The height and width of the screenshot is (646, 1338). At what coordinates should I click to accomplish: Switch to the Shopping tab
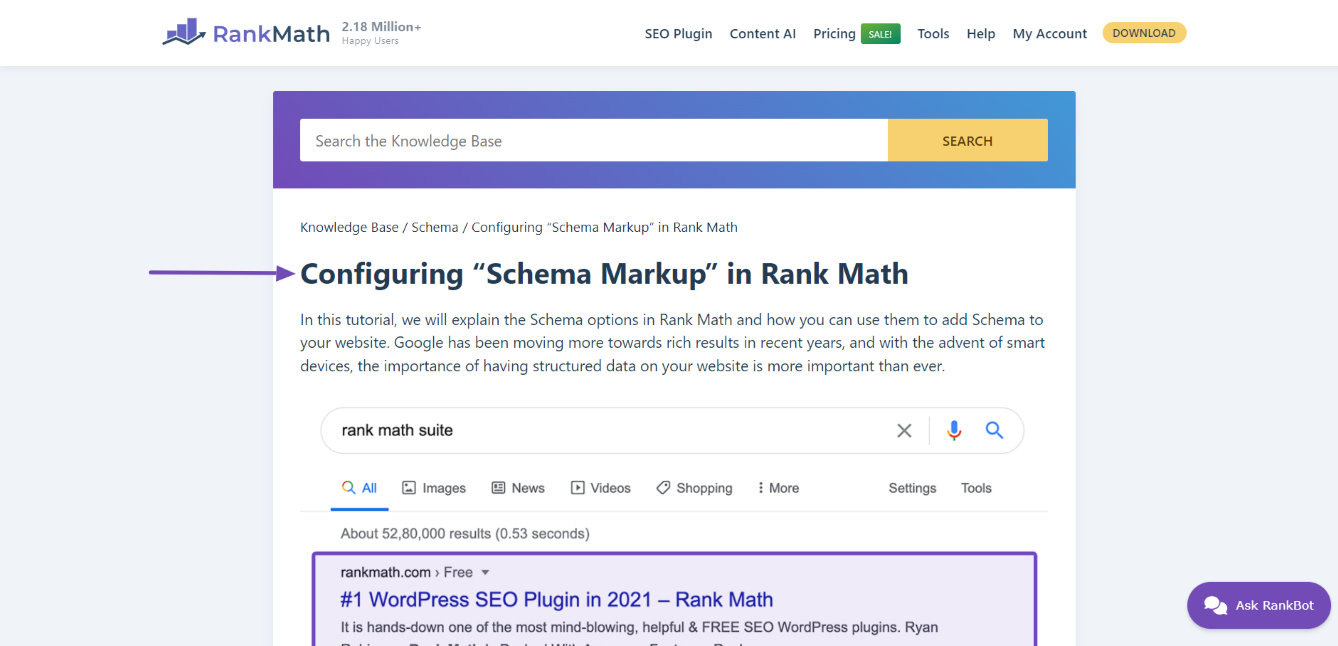[x=694, y=488]
